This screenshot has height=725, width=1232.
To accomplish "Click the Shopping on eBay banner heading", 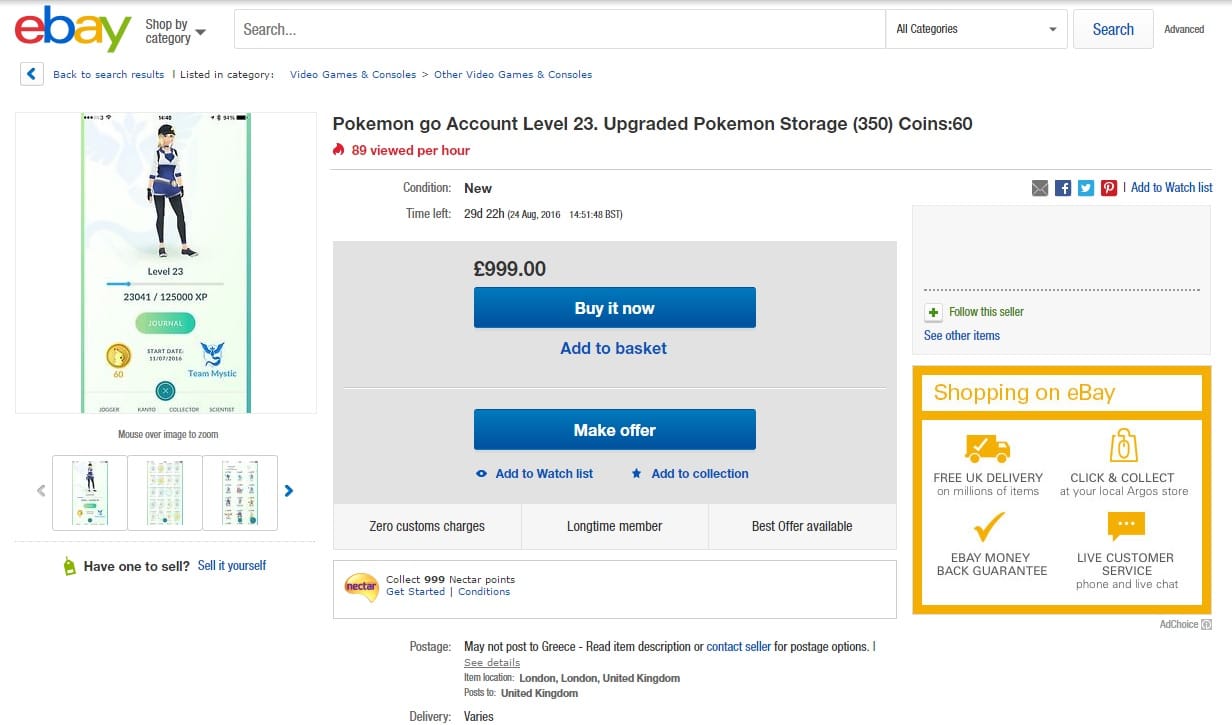I will coord(1024,393).
